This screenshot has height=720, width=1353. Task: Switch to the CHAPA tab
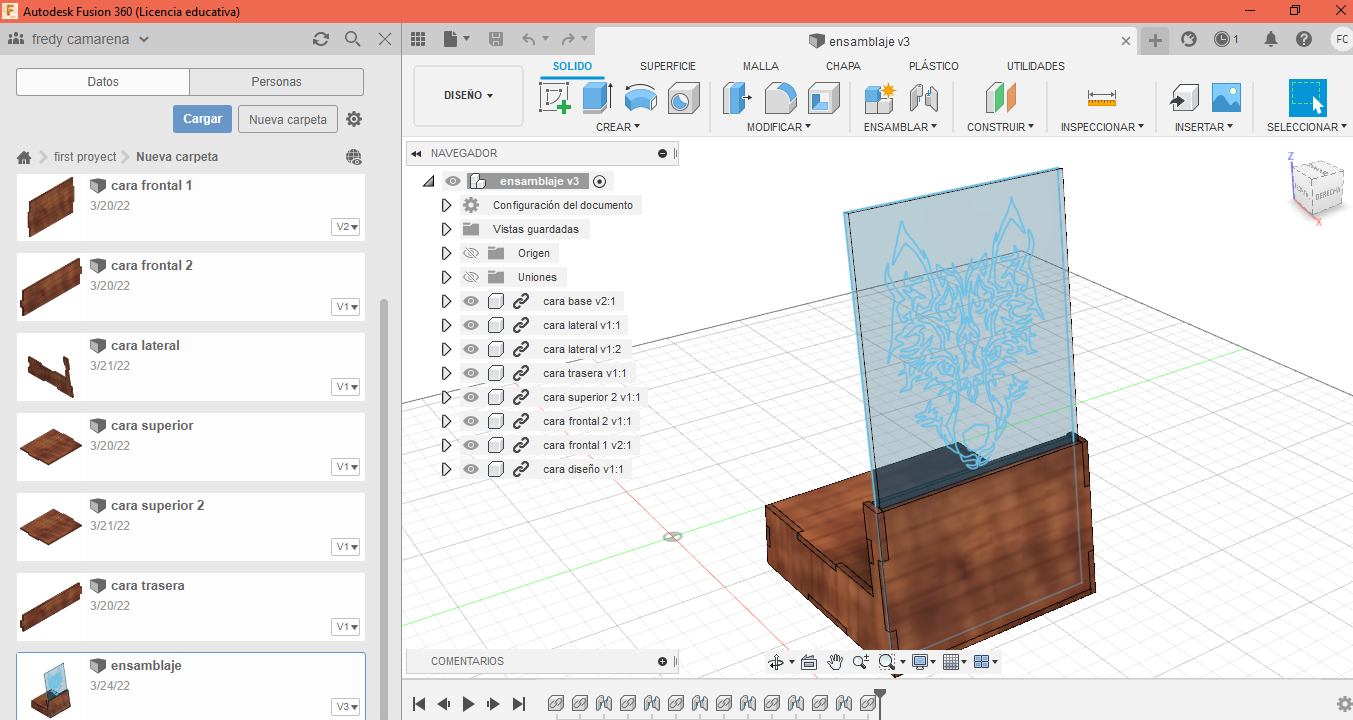pos(843,66)
